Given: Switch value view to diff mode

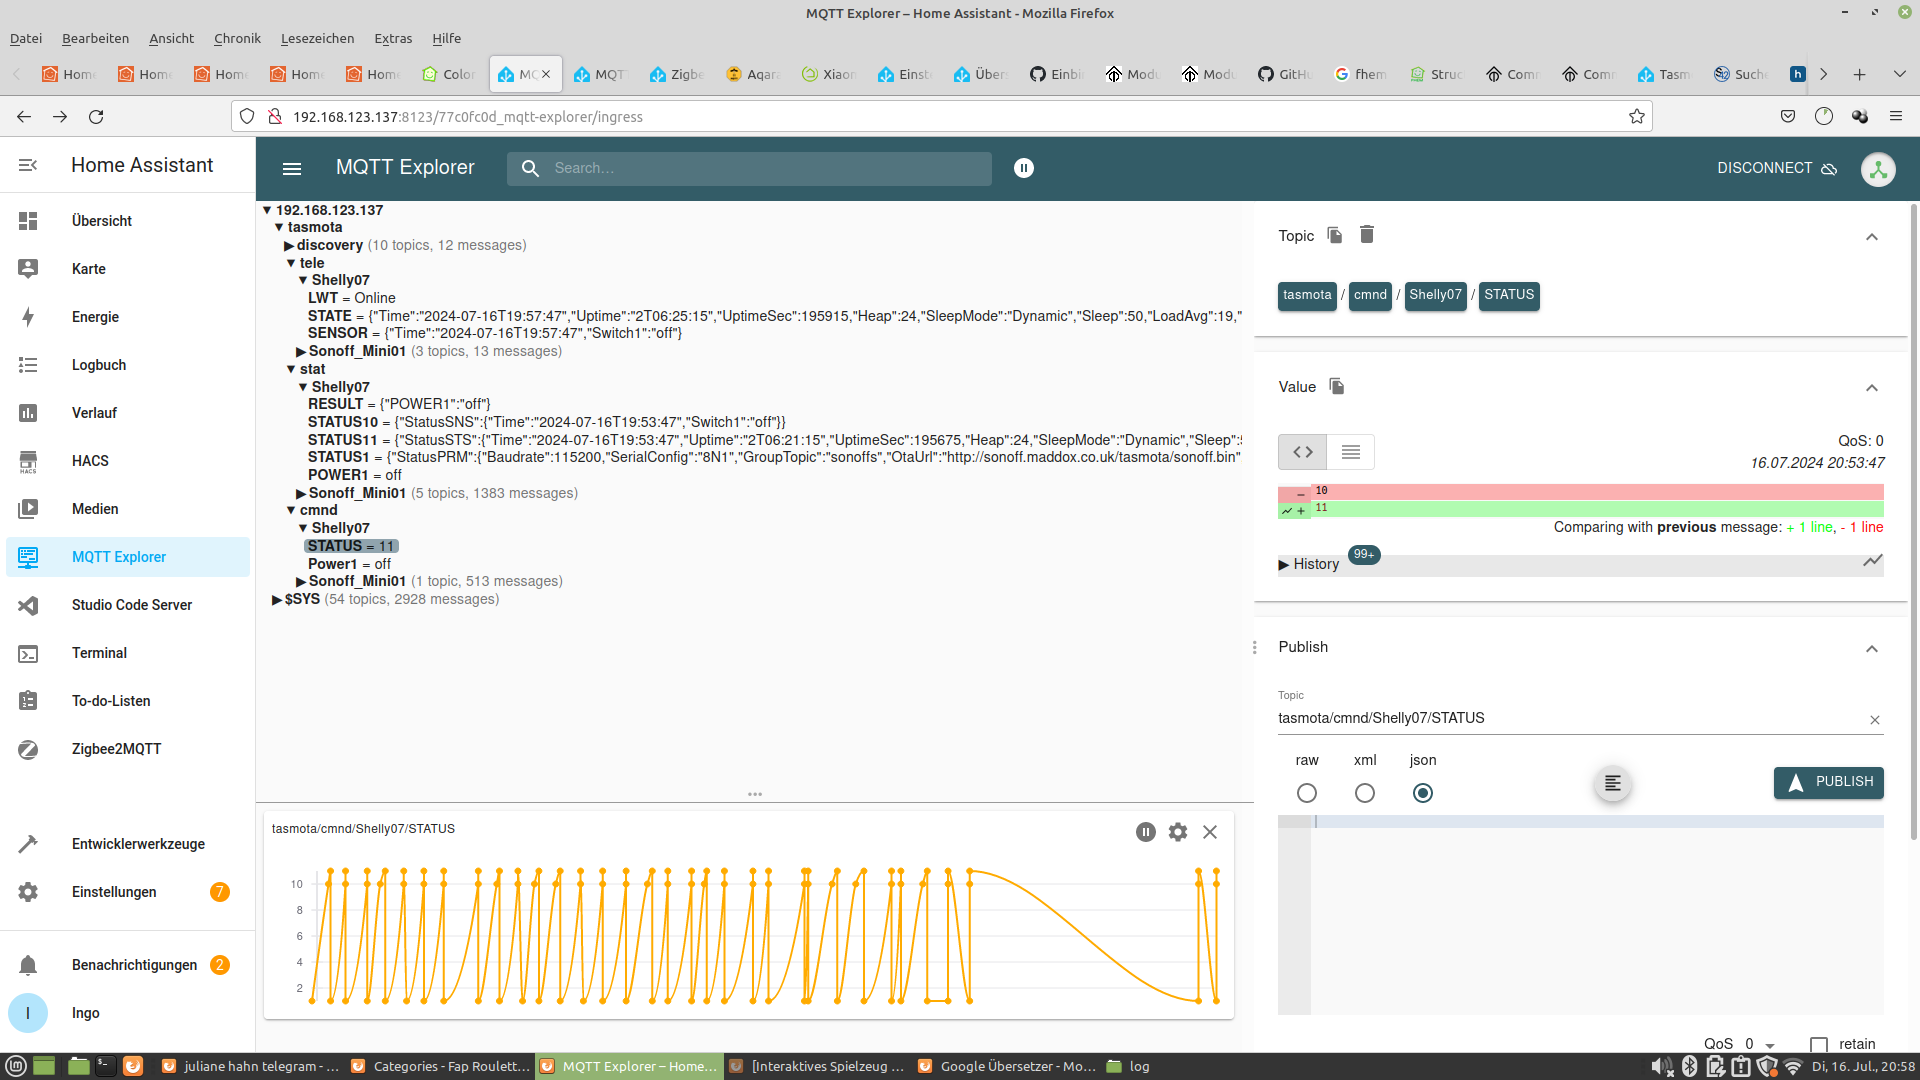Looking at the screenshot, I should pos(1302,452).
